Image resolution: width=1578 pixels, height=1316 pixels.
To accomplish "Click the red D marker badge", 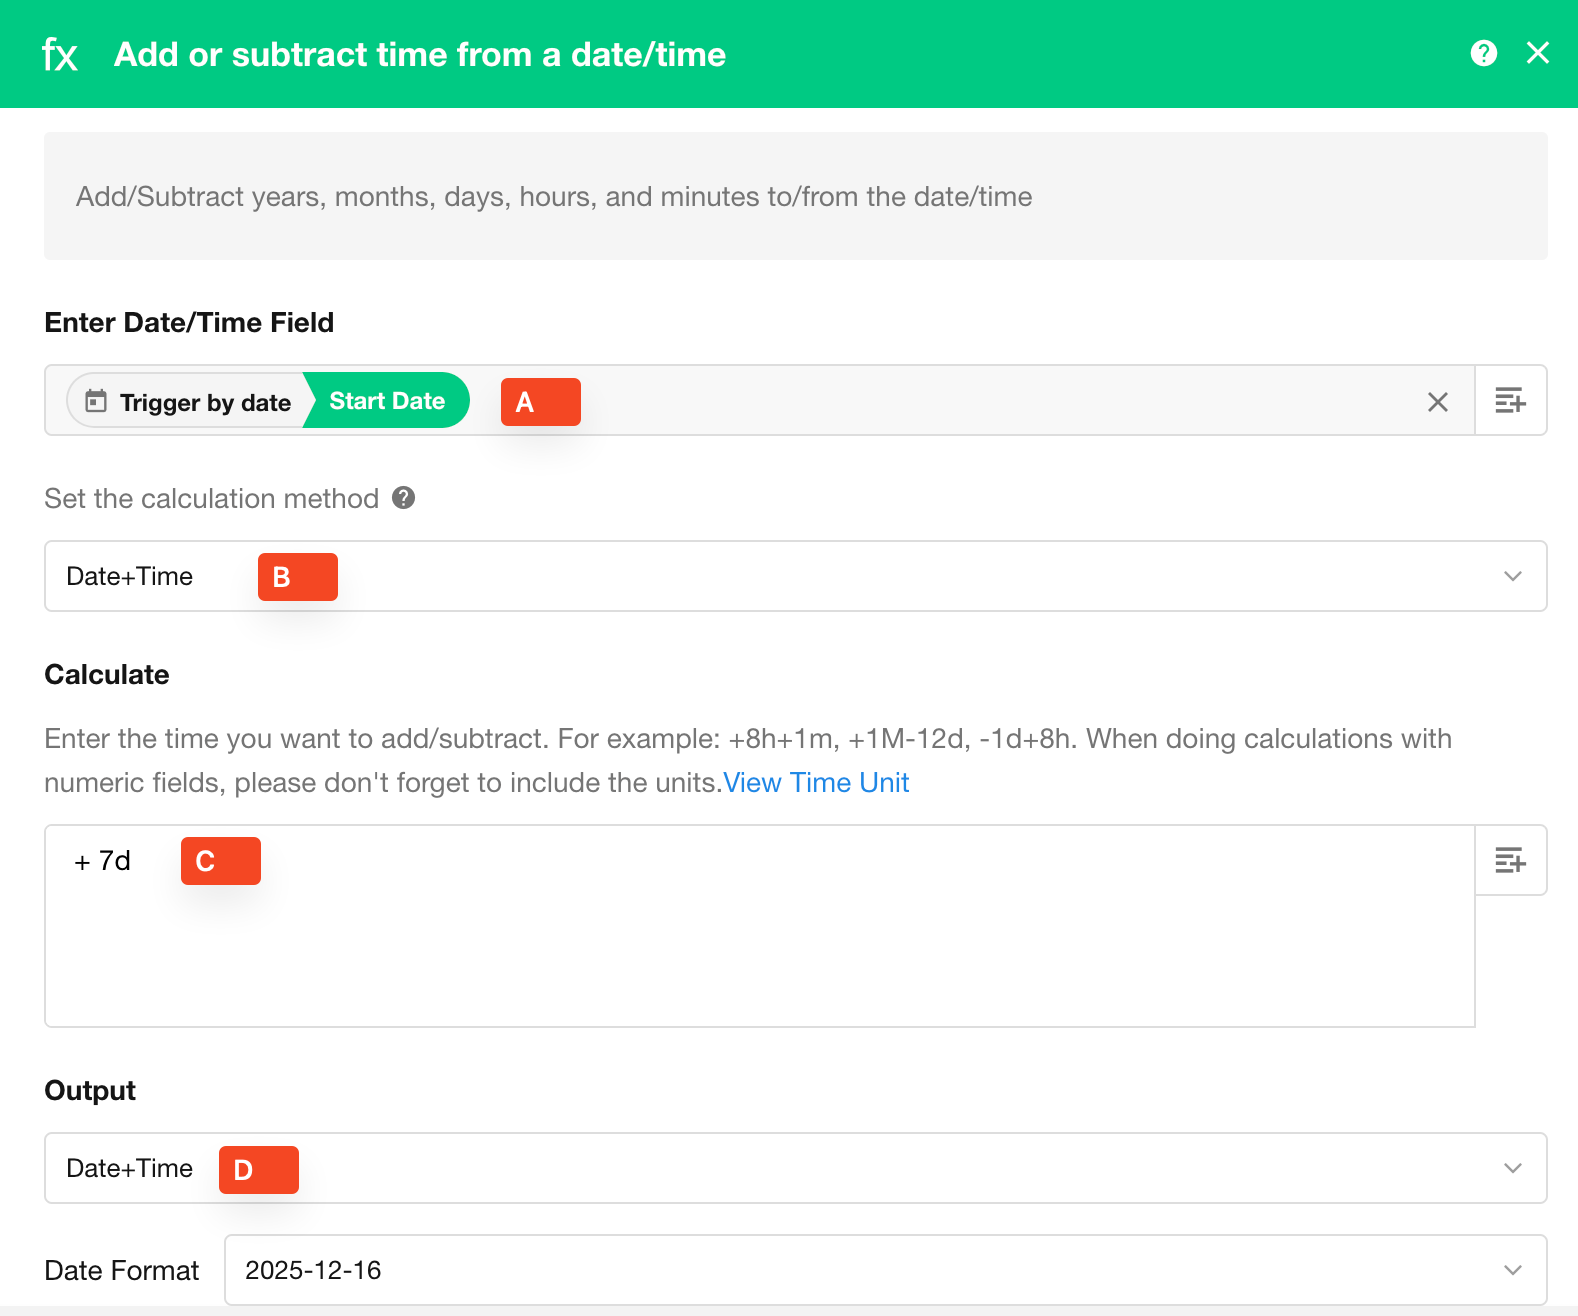I will click(258, 1170).
